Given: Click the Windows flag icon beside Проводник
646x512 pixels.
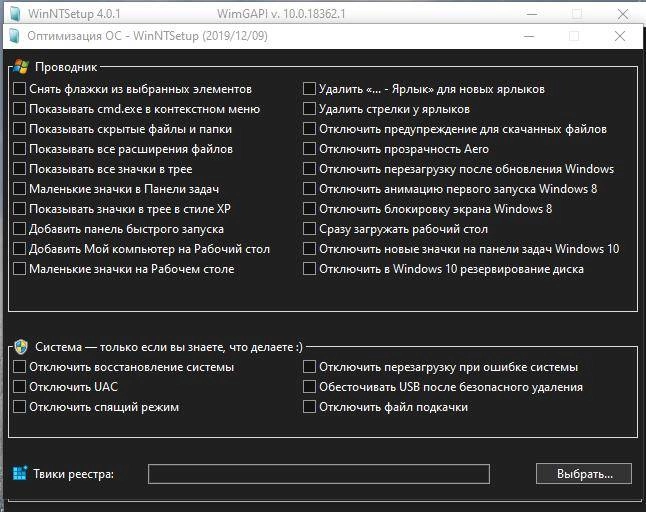Looking at the screenshot, I should pyautogui.click(x=21, y=67).
